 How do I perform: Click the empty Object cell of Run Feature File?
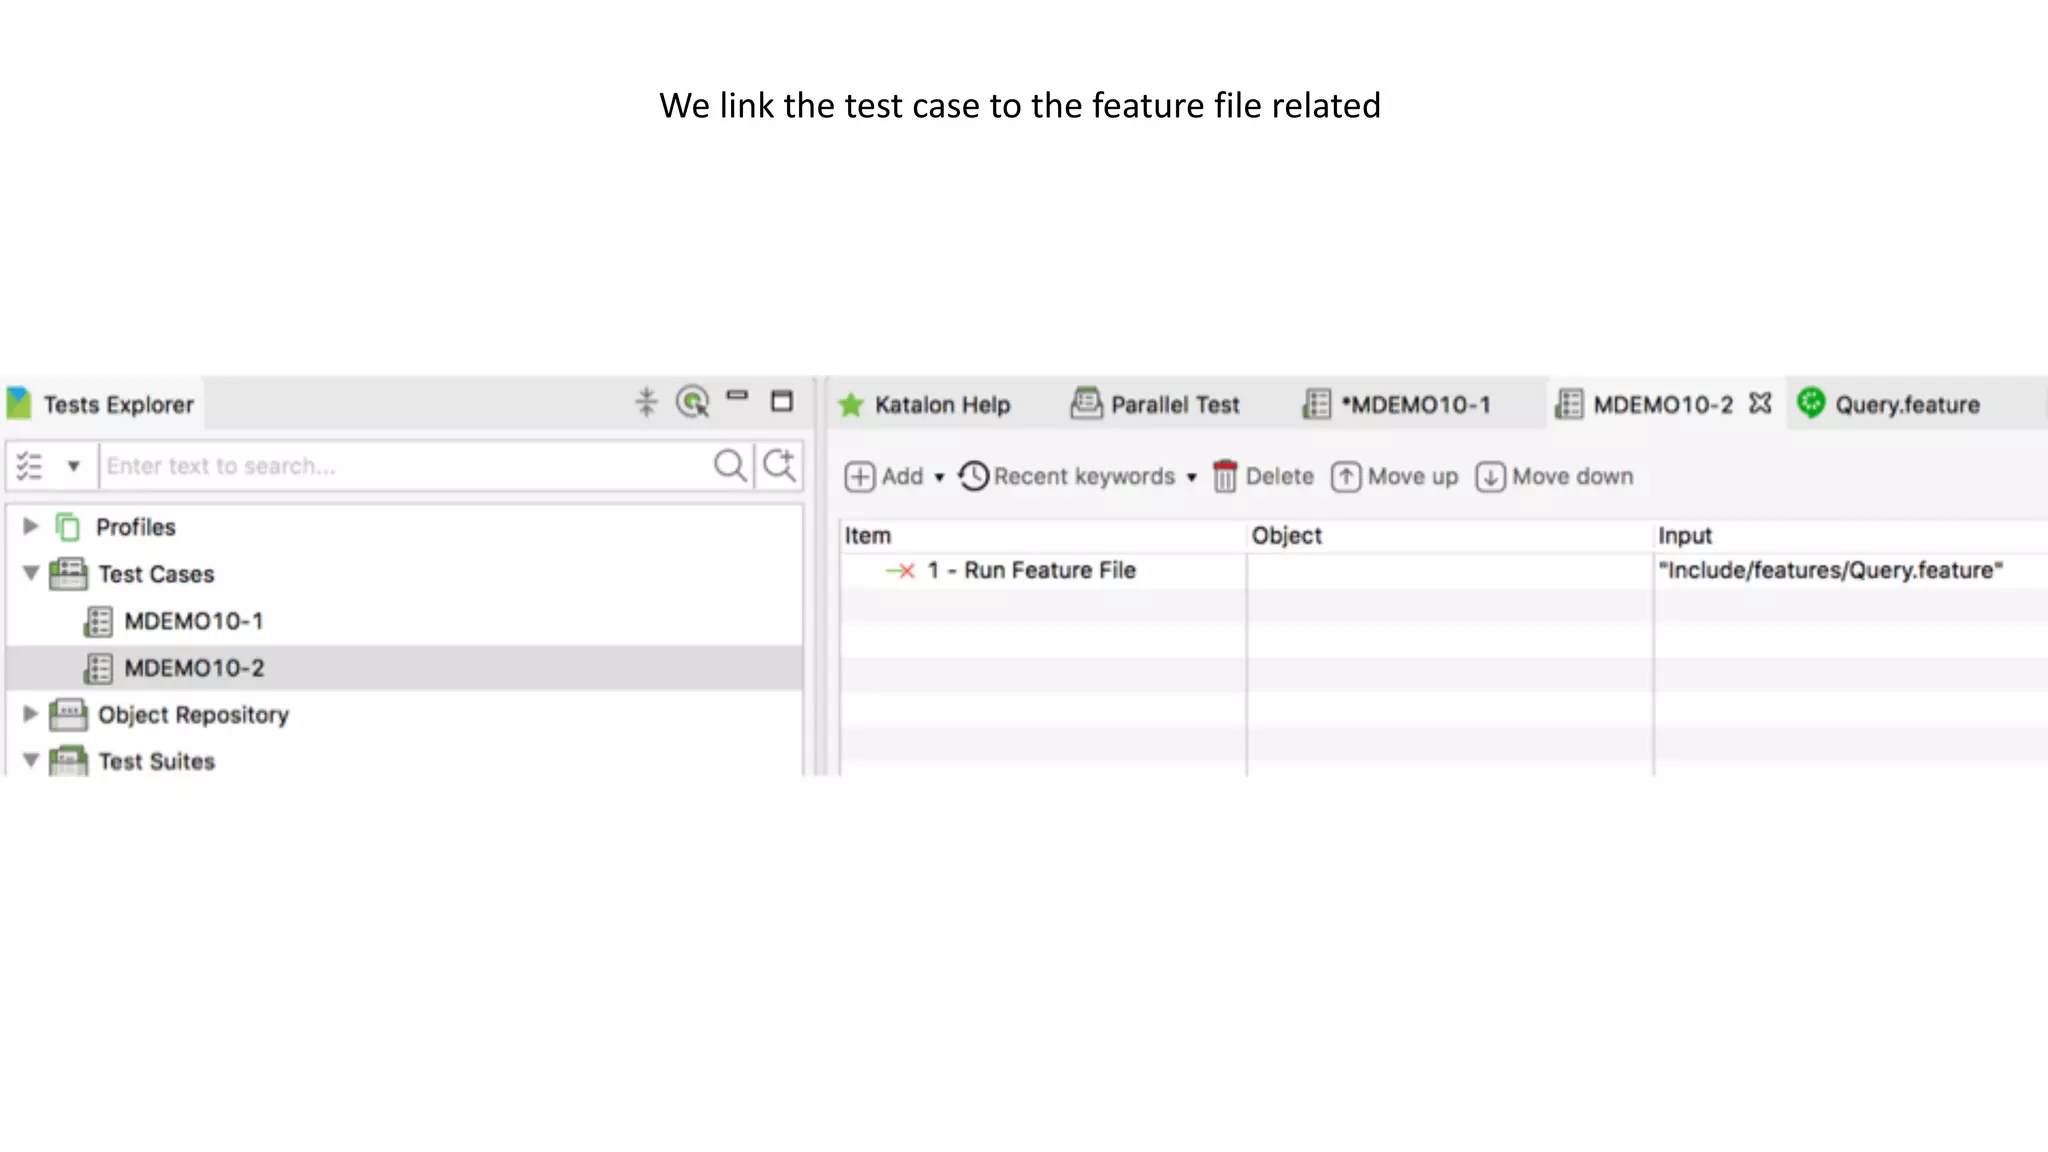click(x=1449, y=571)
